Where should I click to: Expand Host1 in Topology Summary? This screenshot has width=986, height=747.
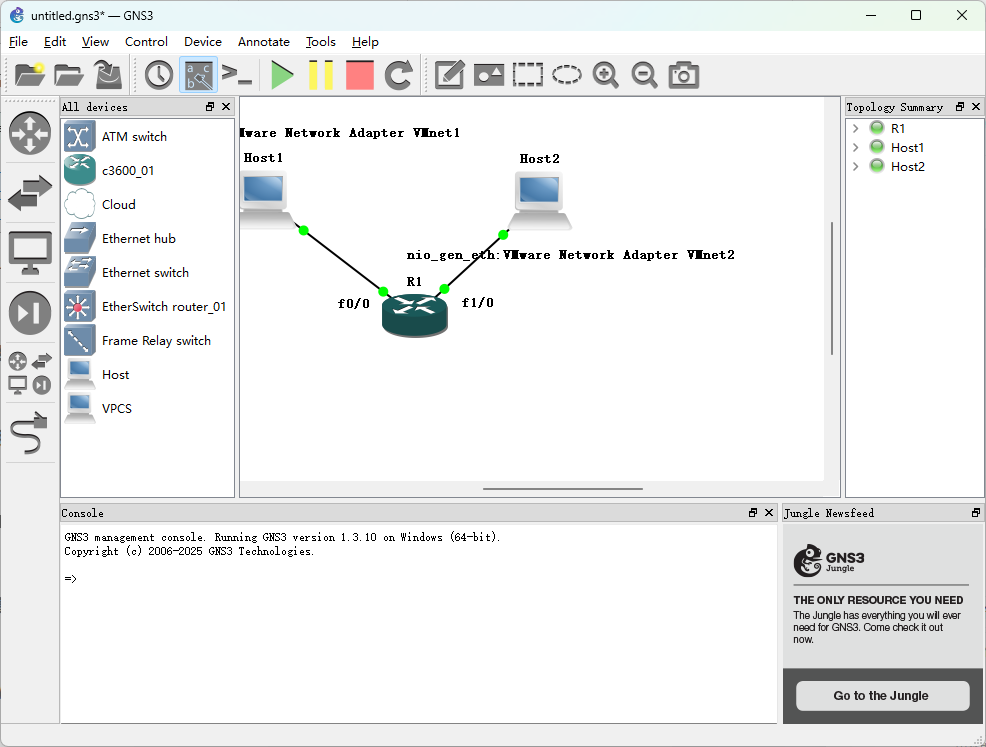[x=855, y=147]
